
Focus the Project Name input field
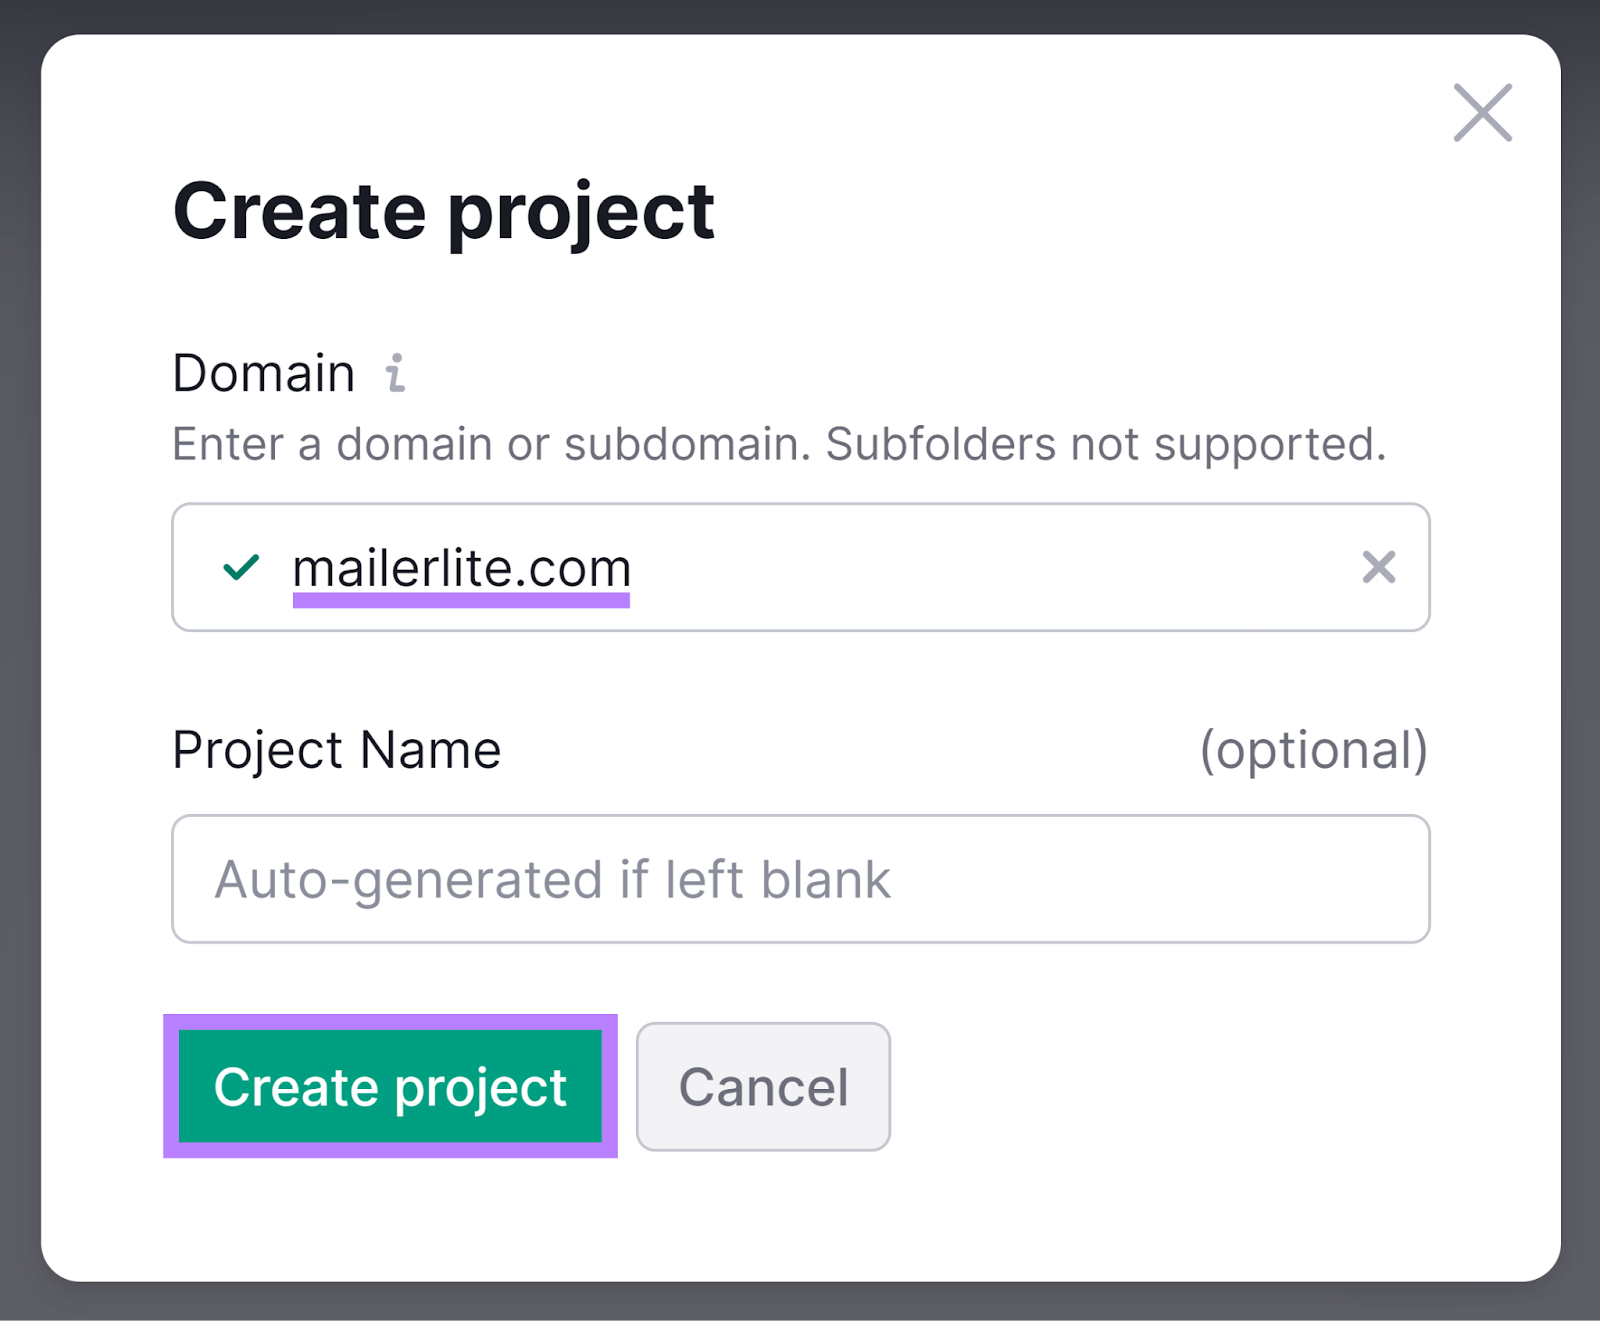800,879
